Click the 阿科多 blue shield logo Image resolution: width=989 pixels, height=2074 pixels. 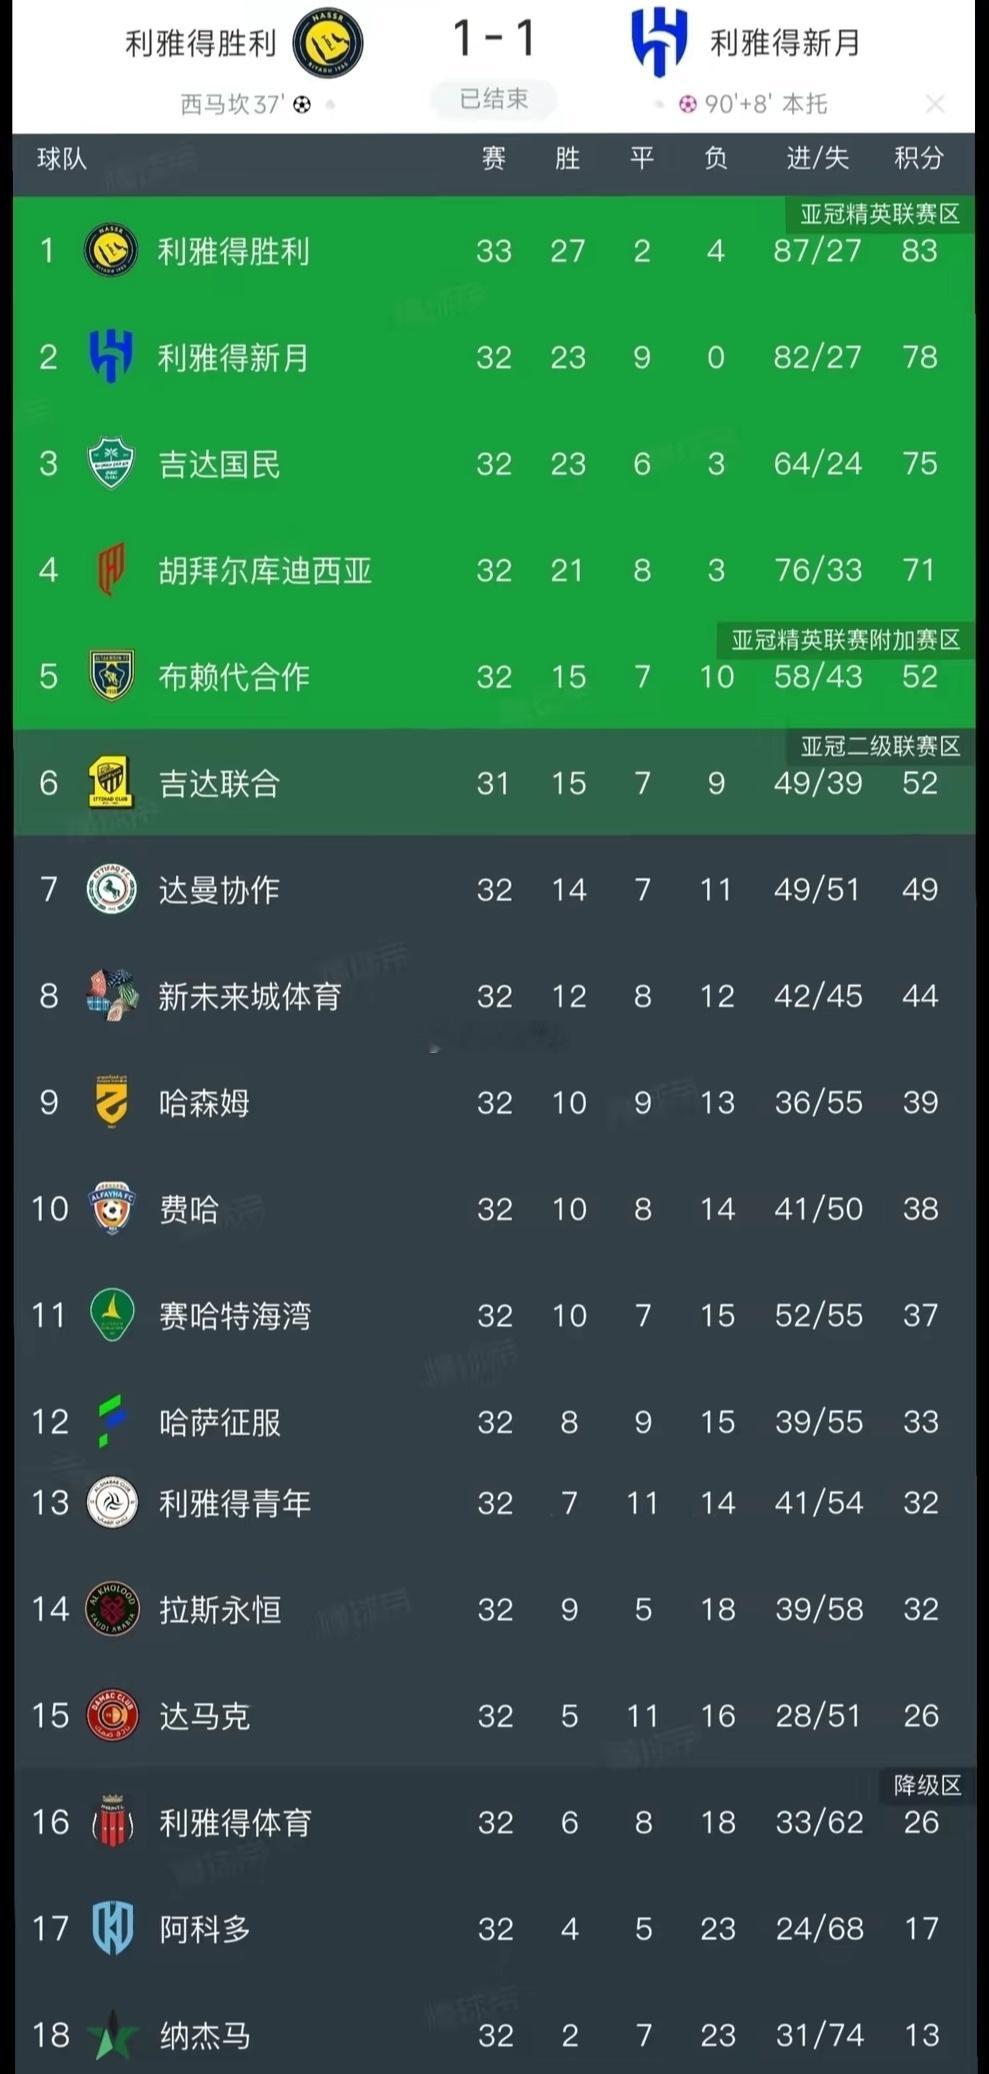(112, 1927)
